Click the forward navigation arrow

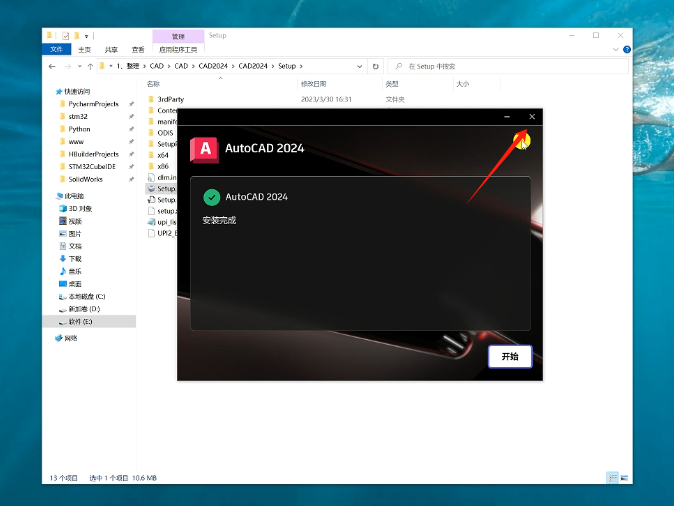(67, 66)
